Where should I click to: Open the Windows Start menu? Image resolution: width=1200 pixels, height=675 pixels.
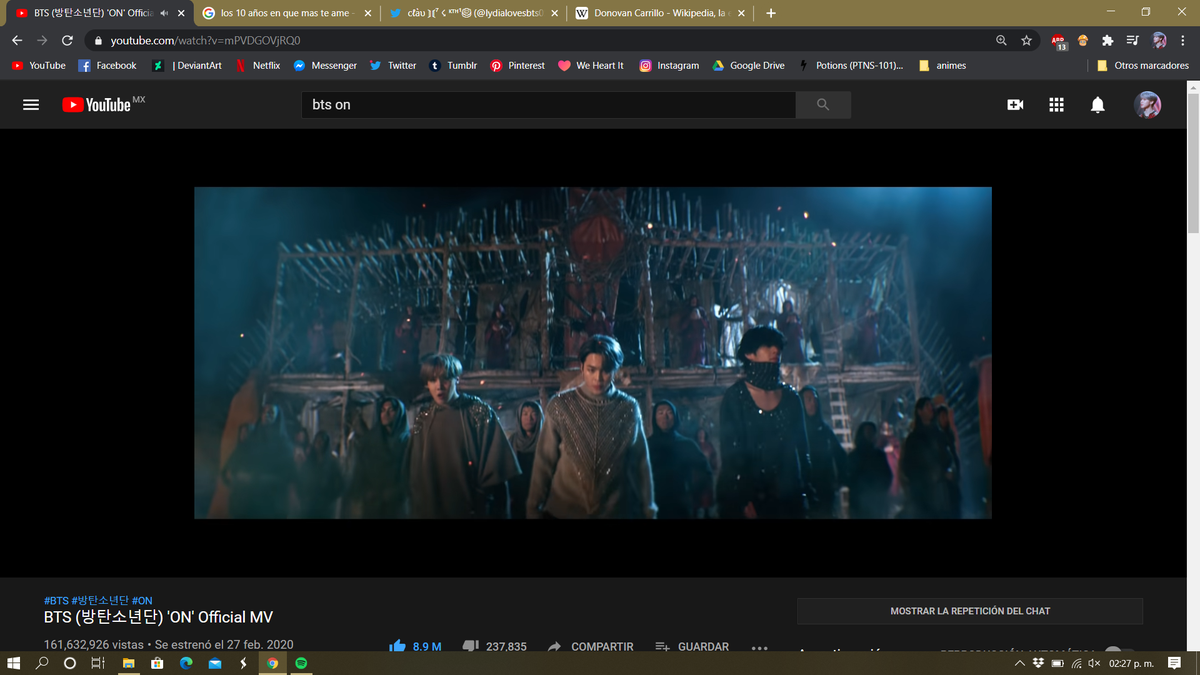point(14,663)
